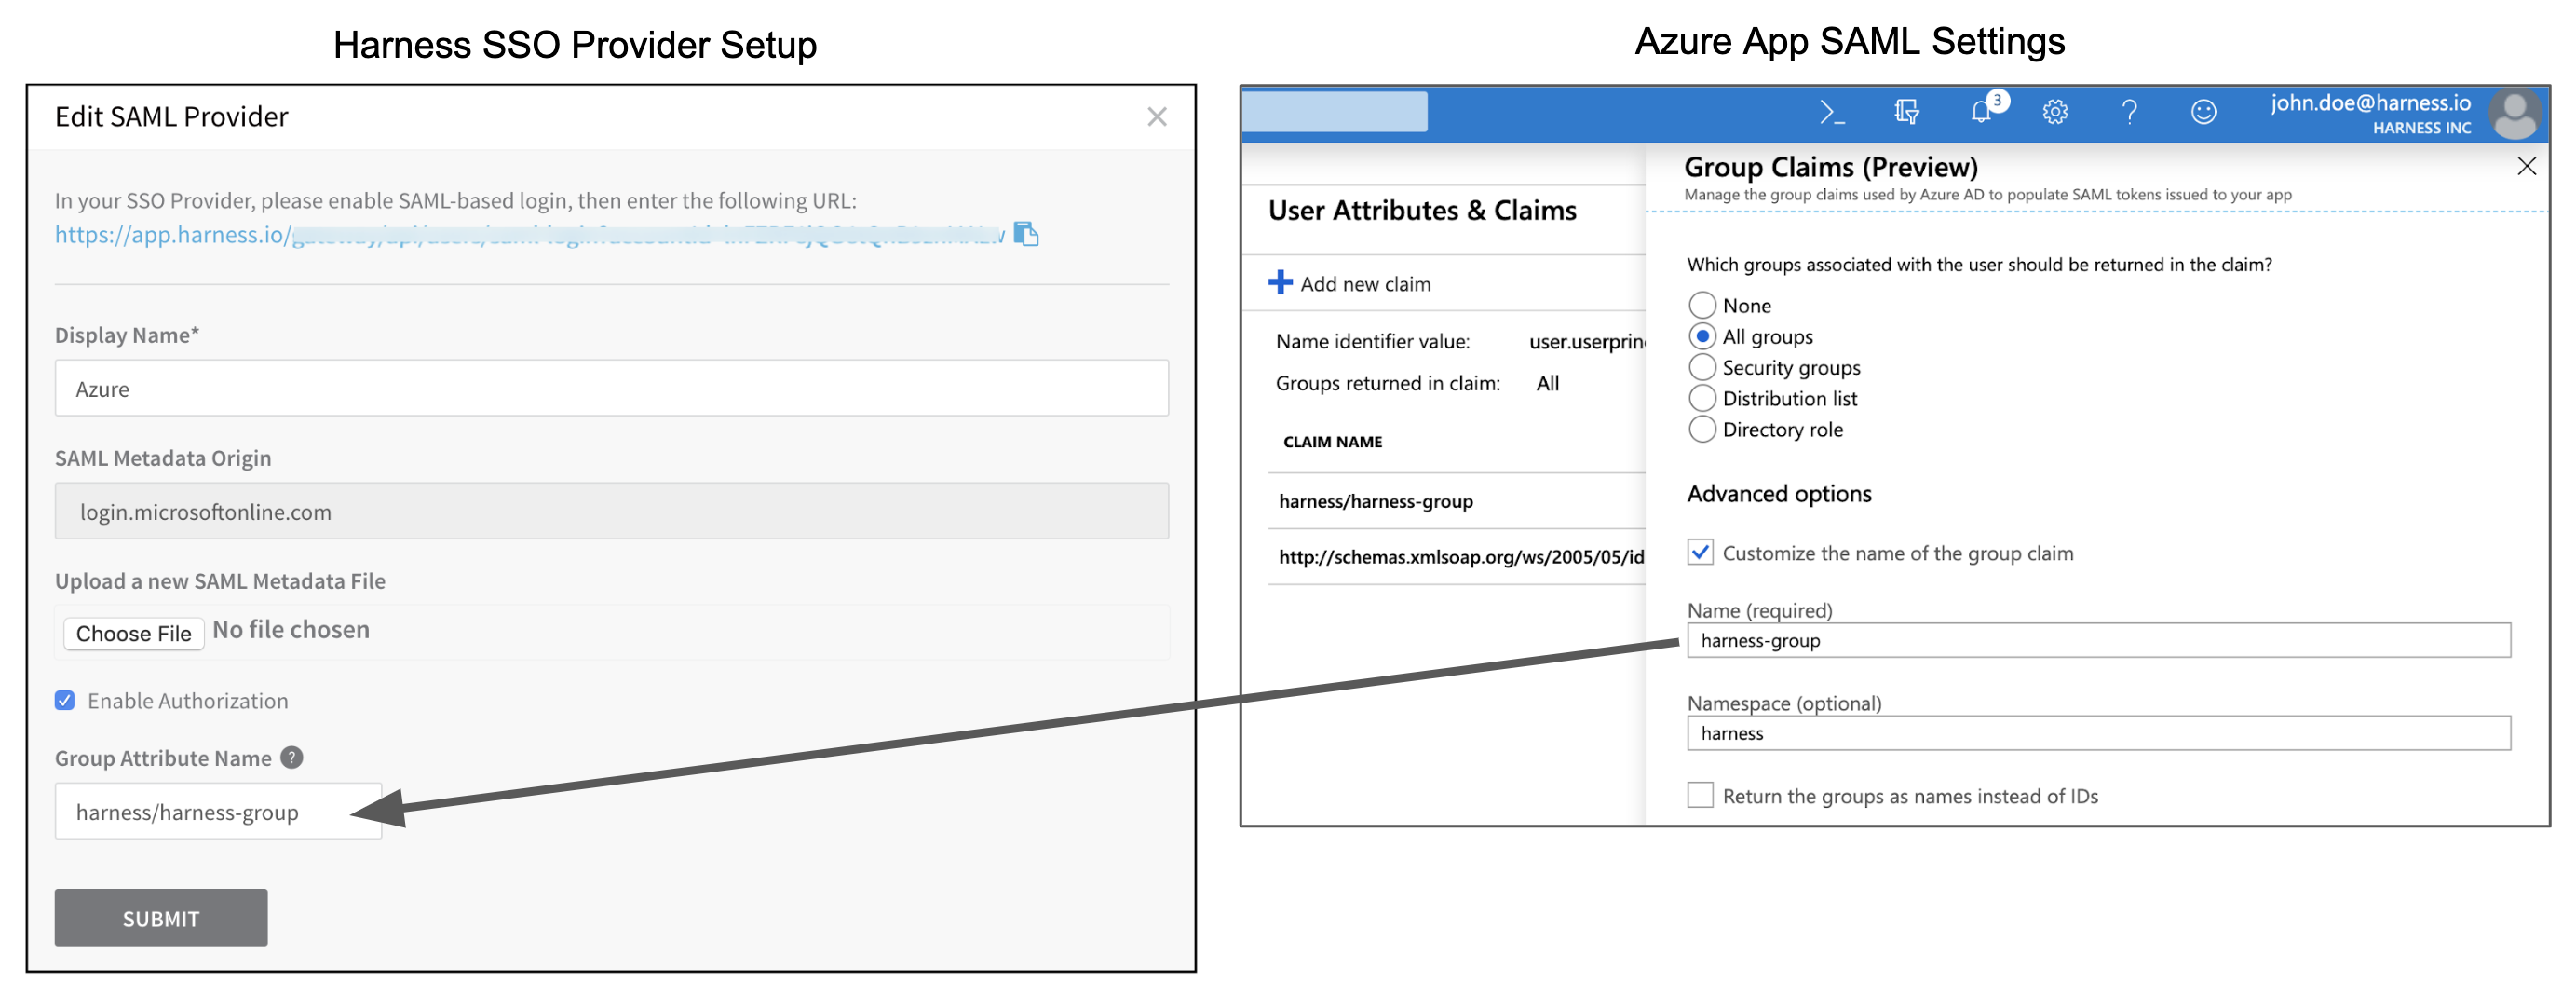Click the blurred Azure portal search bar

pos(1335,112)
